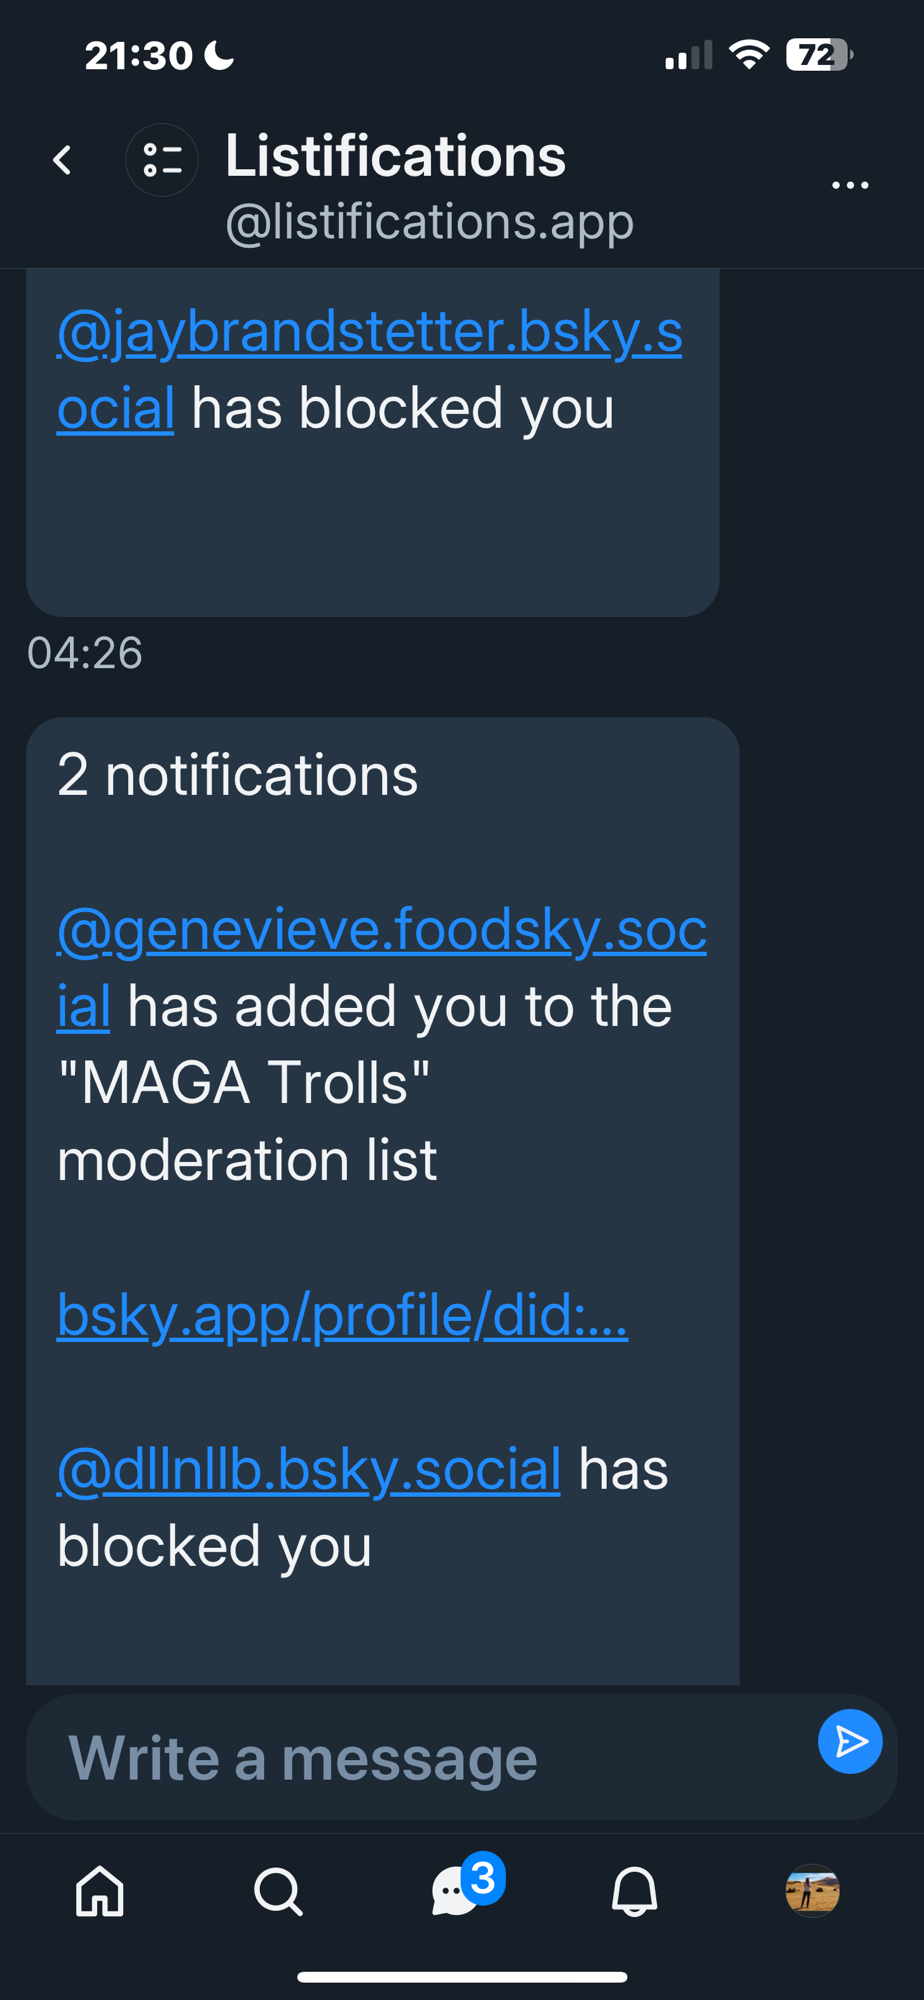
Task: Open your profile picture tab
Action: 812,1892
